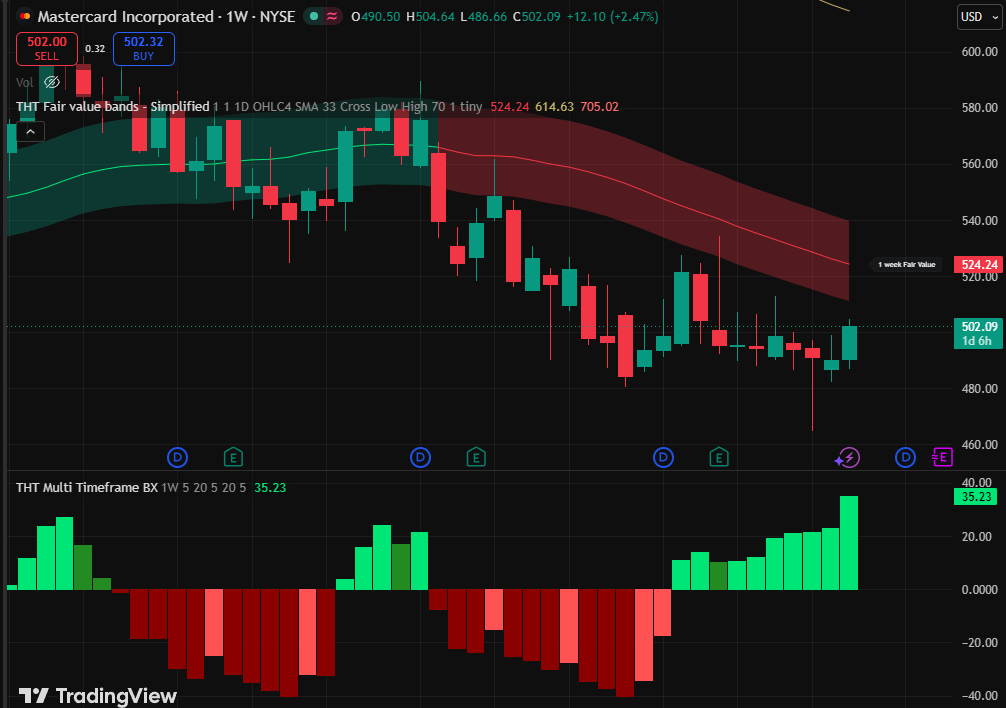Select the THT Fair value bands indicator title
This screenshot has height=708, width=1006.
tap(113, 106)
